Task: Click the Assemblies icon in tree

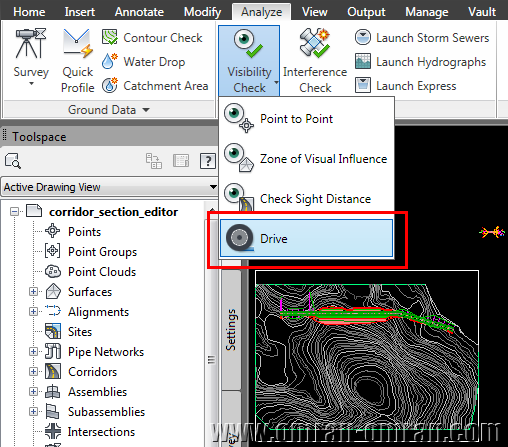Action: [53, 391]
